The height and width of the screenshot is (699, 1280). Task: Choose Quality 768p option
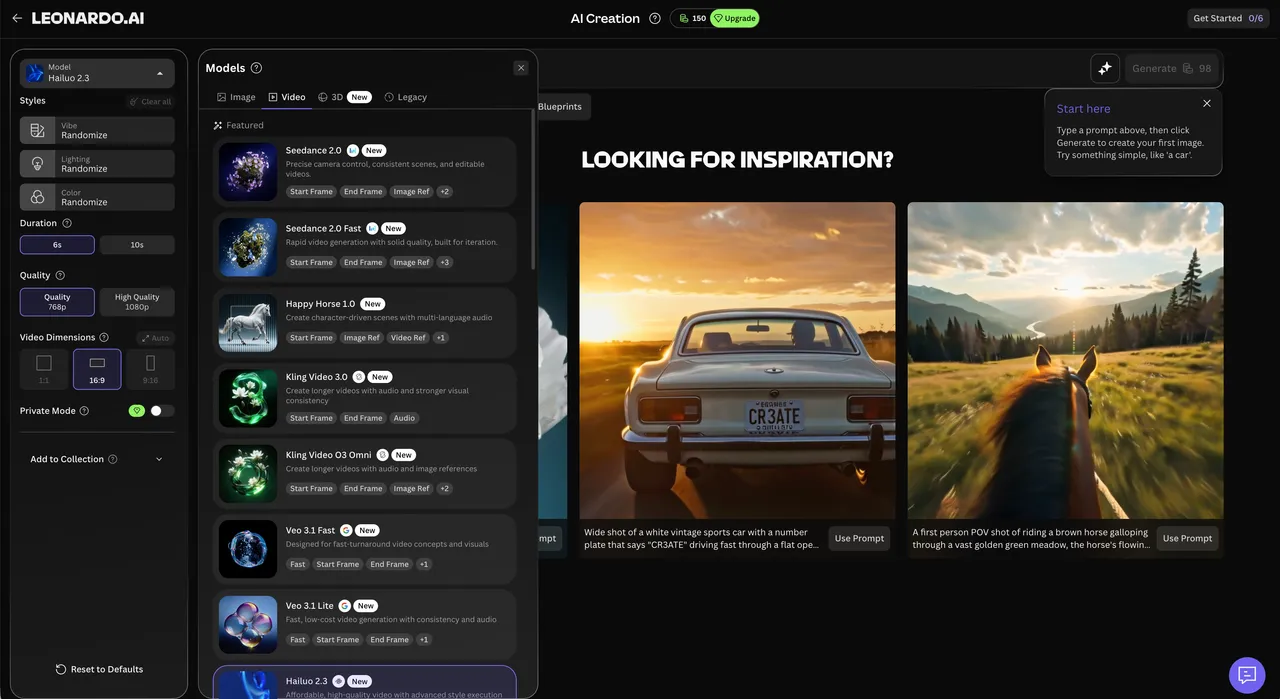(x=57, y=302)
